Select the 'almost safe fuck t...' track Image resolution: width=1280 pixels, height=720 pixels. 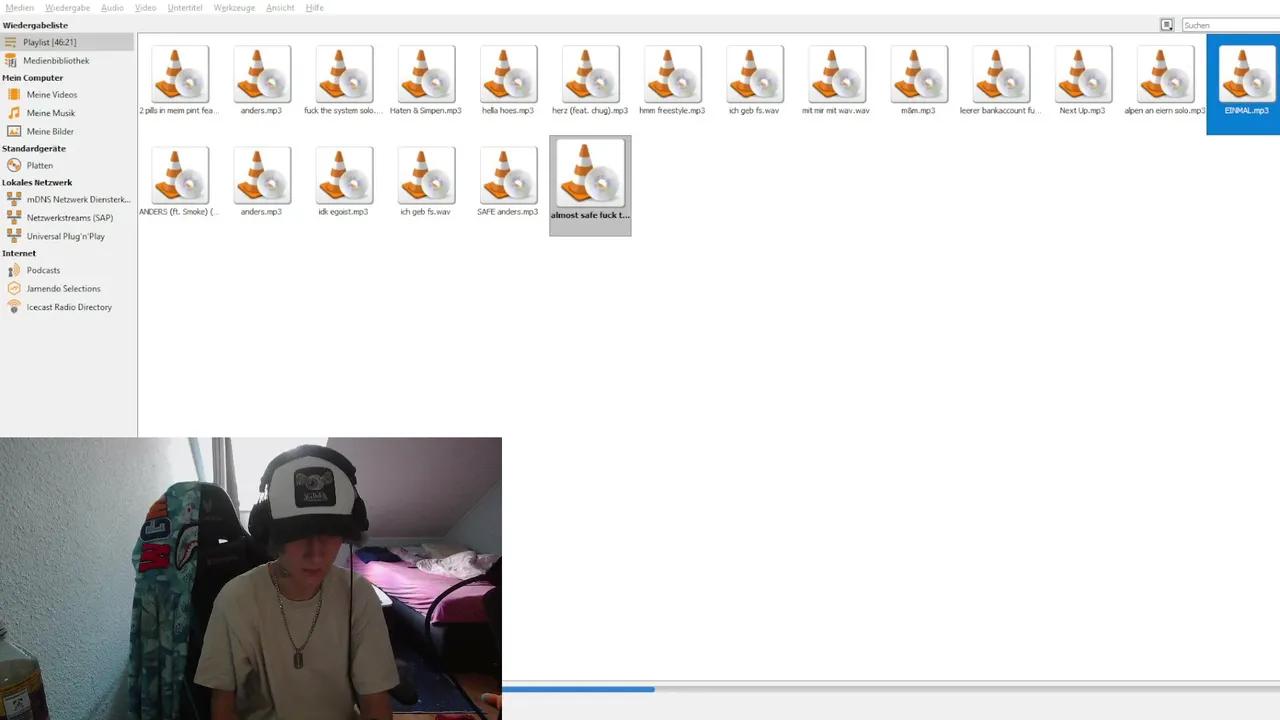[590, 186]
